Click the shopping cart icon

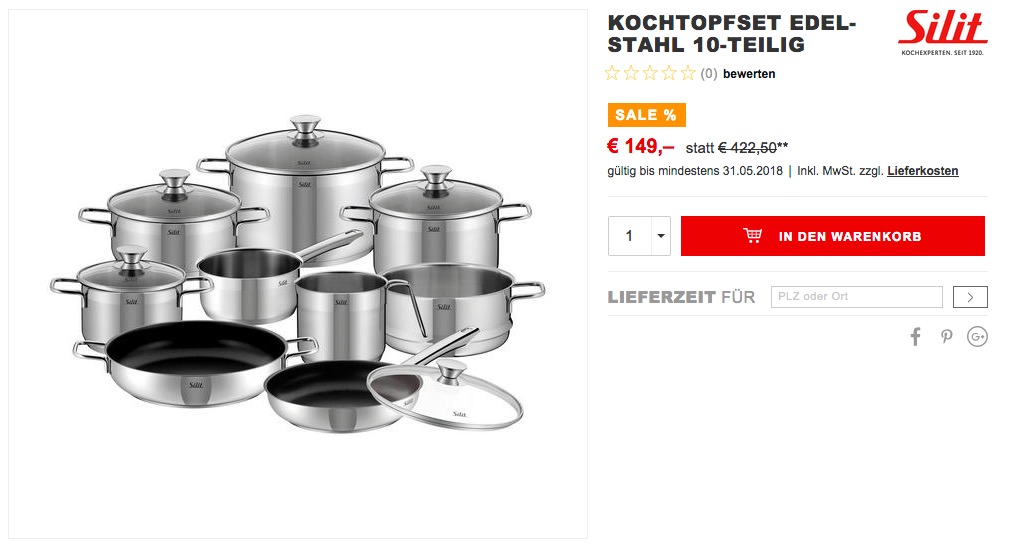[752, 235]
